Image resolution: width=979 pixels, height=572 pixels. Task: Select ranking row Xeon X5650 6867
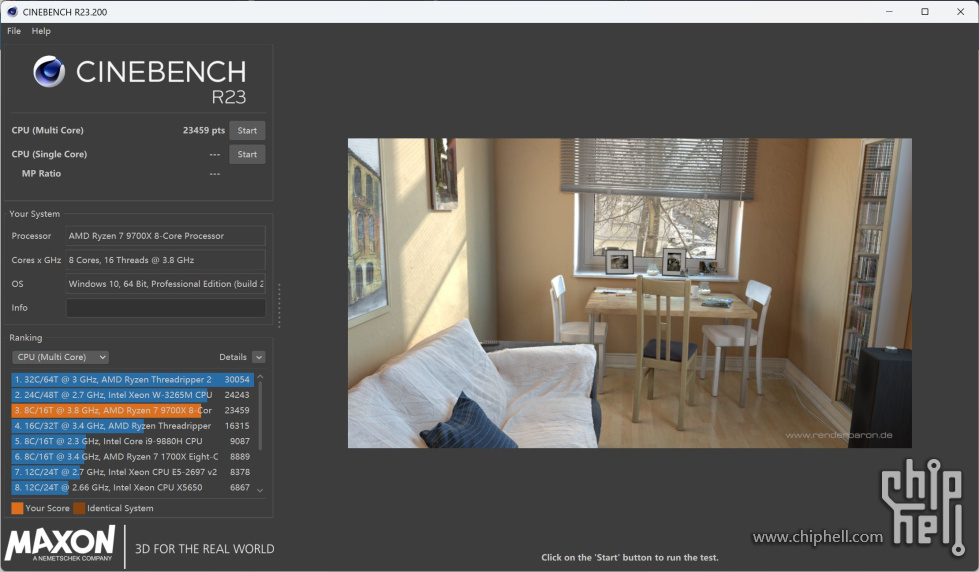coord(132,488)
